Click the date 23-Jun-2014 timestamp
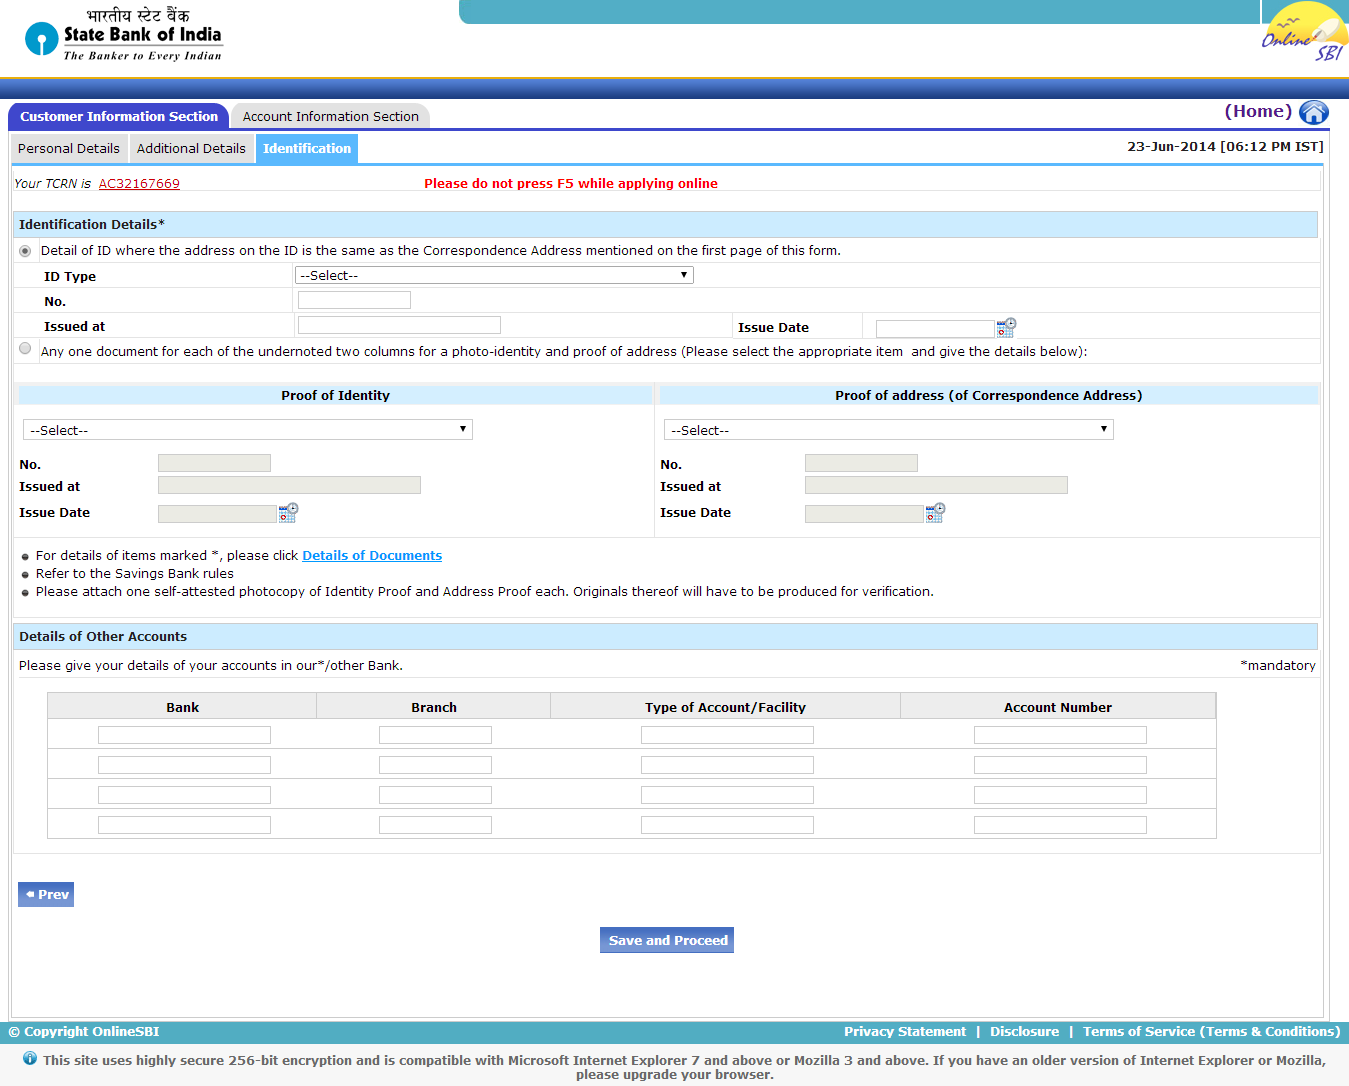This screenshot has width=1349, height=1086. (x=1225, y=146)
